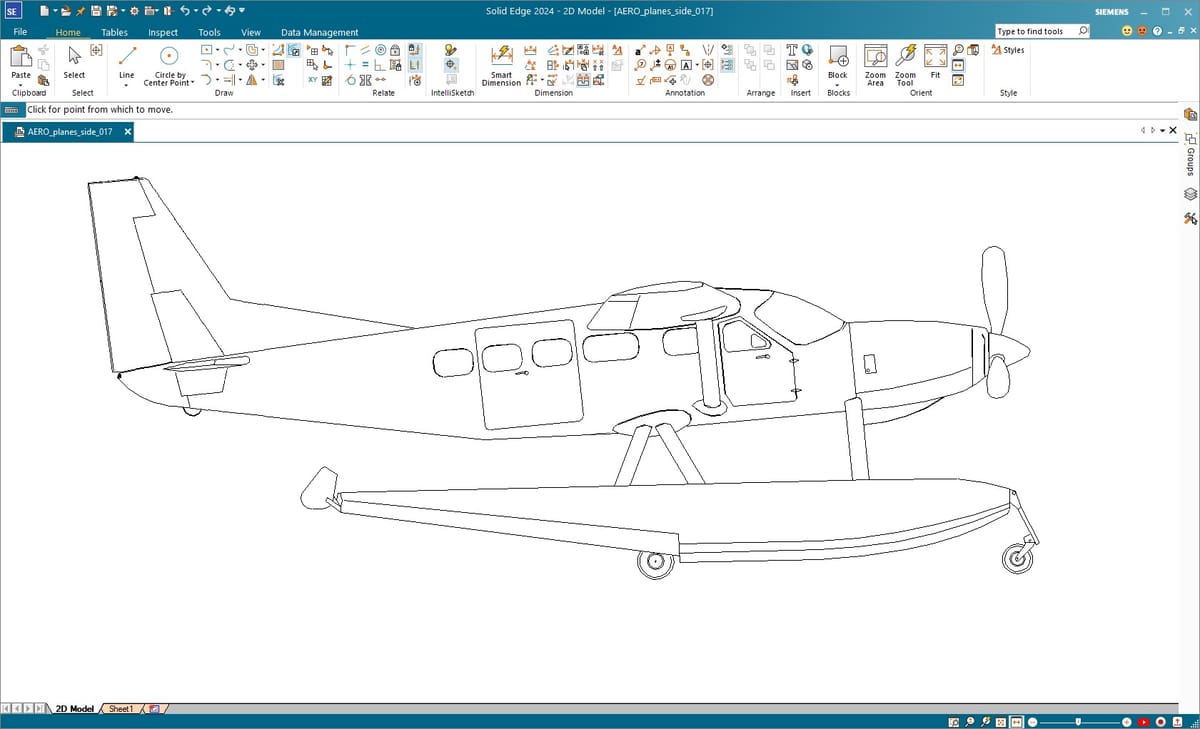Expand the Paste dropdown arrow

[21, 84]
